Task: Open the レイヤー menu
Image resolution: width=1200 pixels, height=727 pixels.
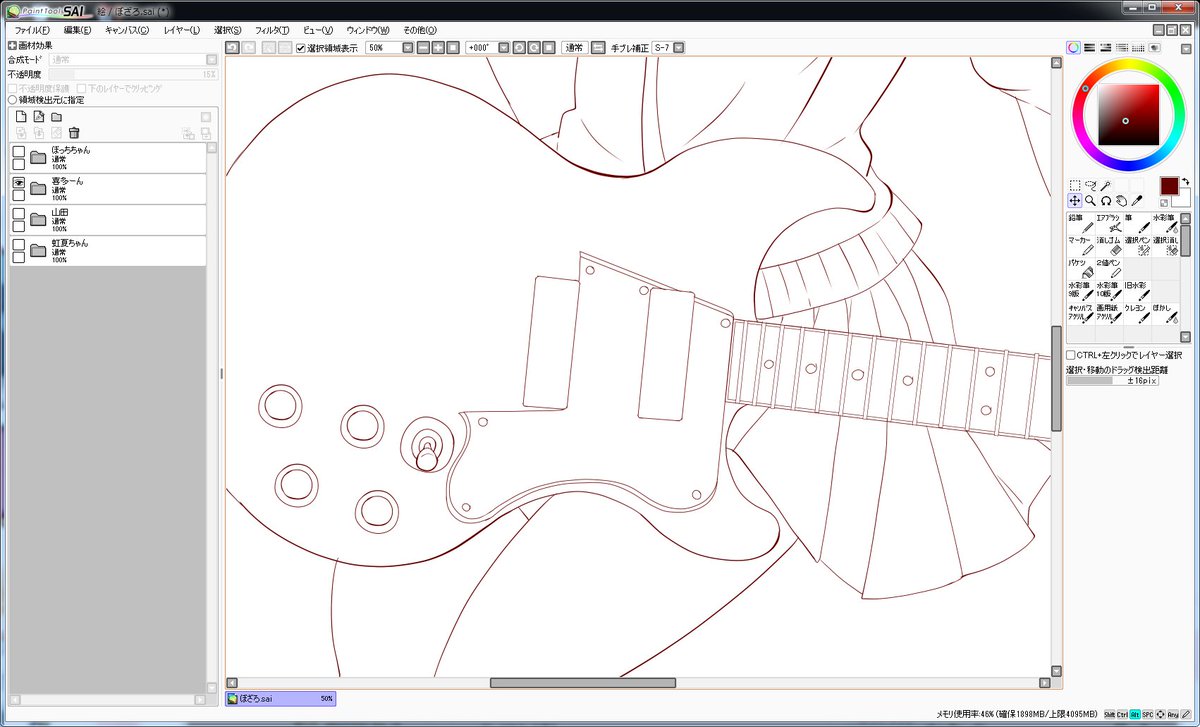Action: pos(181,30)
